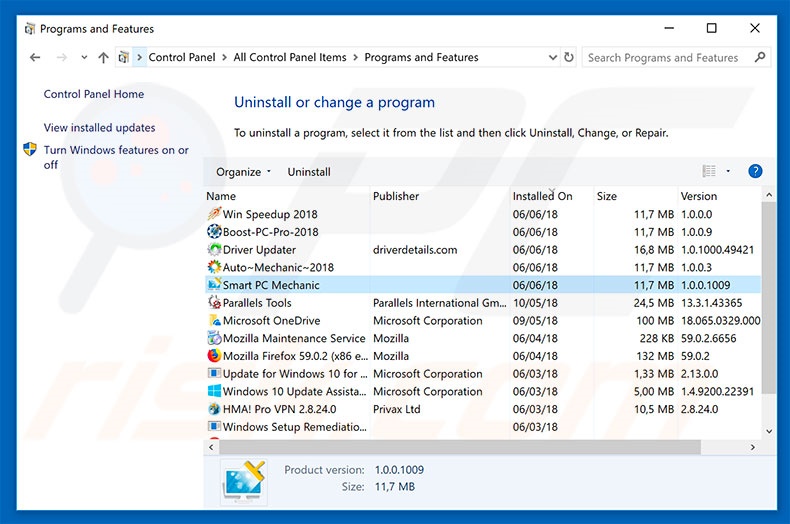This screenshot has height=524, width=790.
Task: Select the Auto~Mechanic~2018 entry
Action: [483, 267]
